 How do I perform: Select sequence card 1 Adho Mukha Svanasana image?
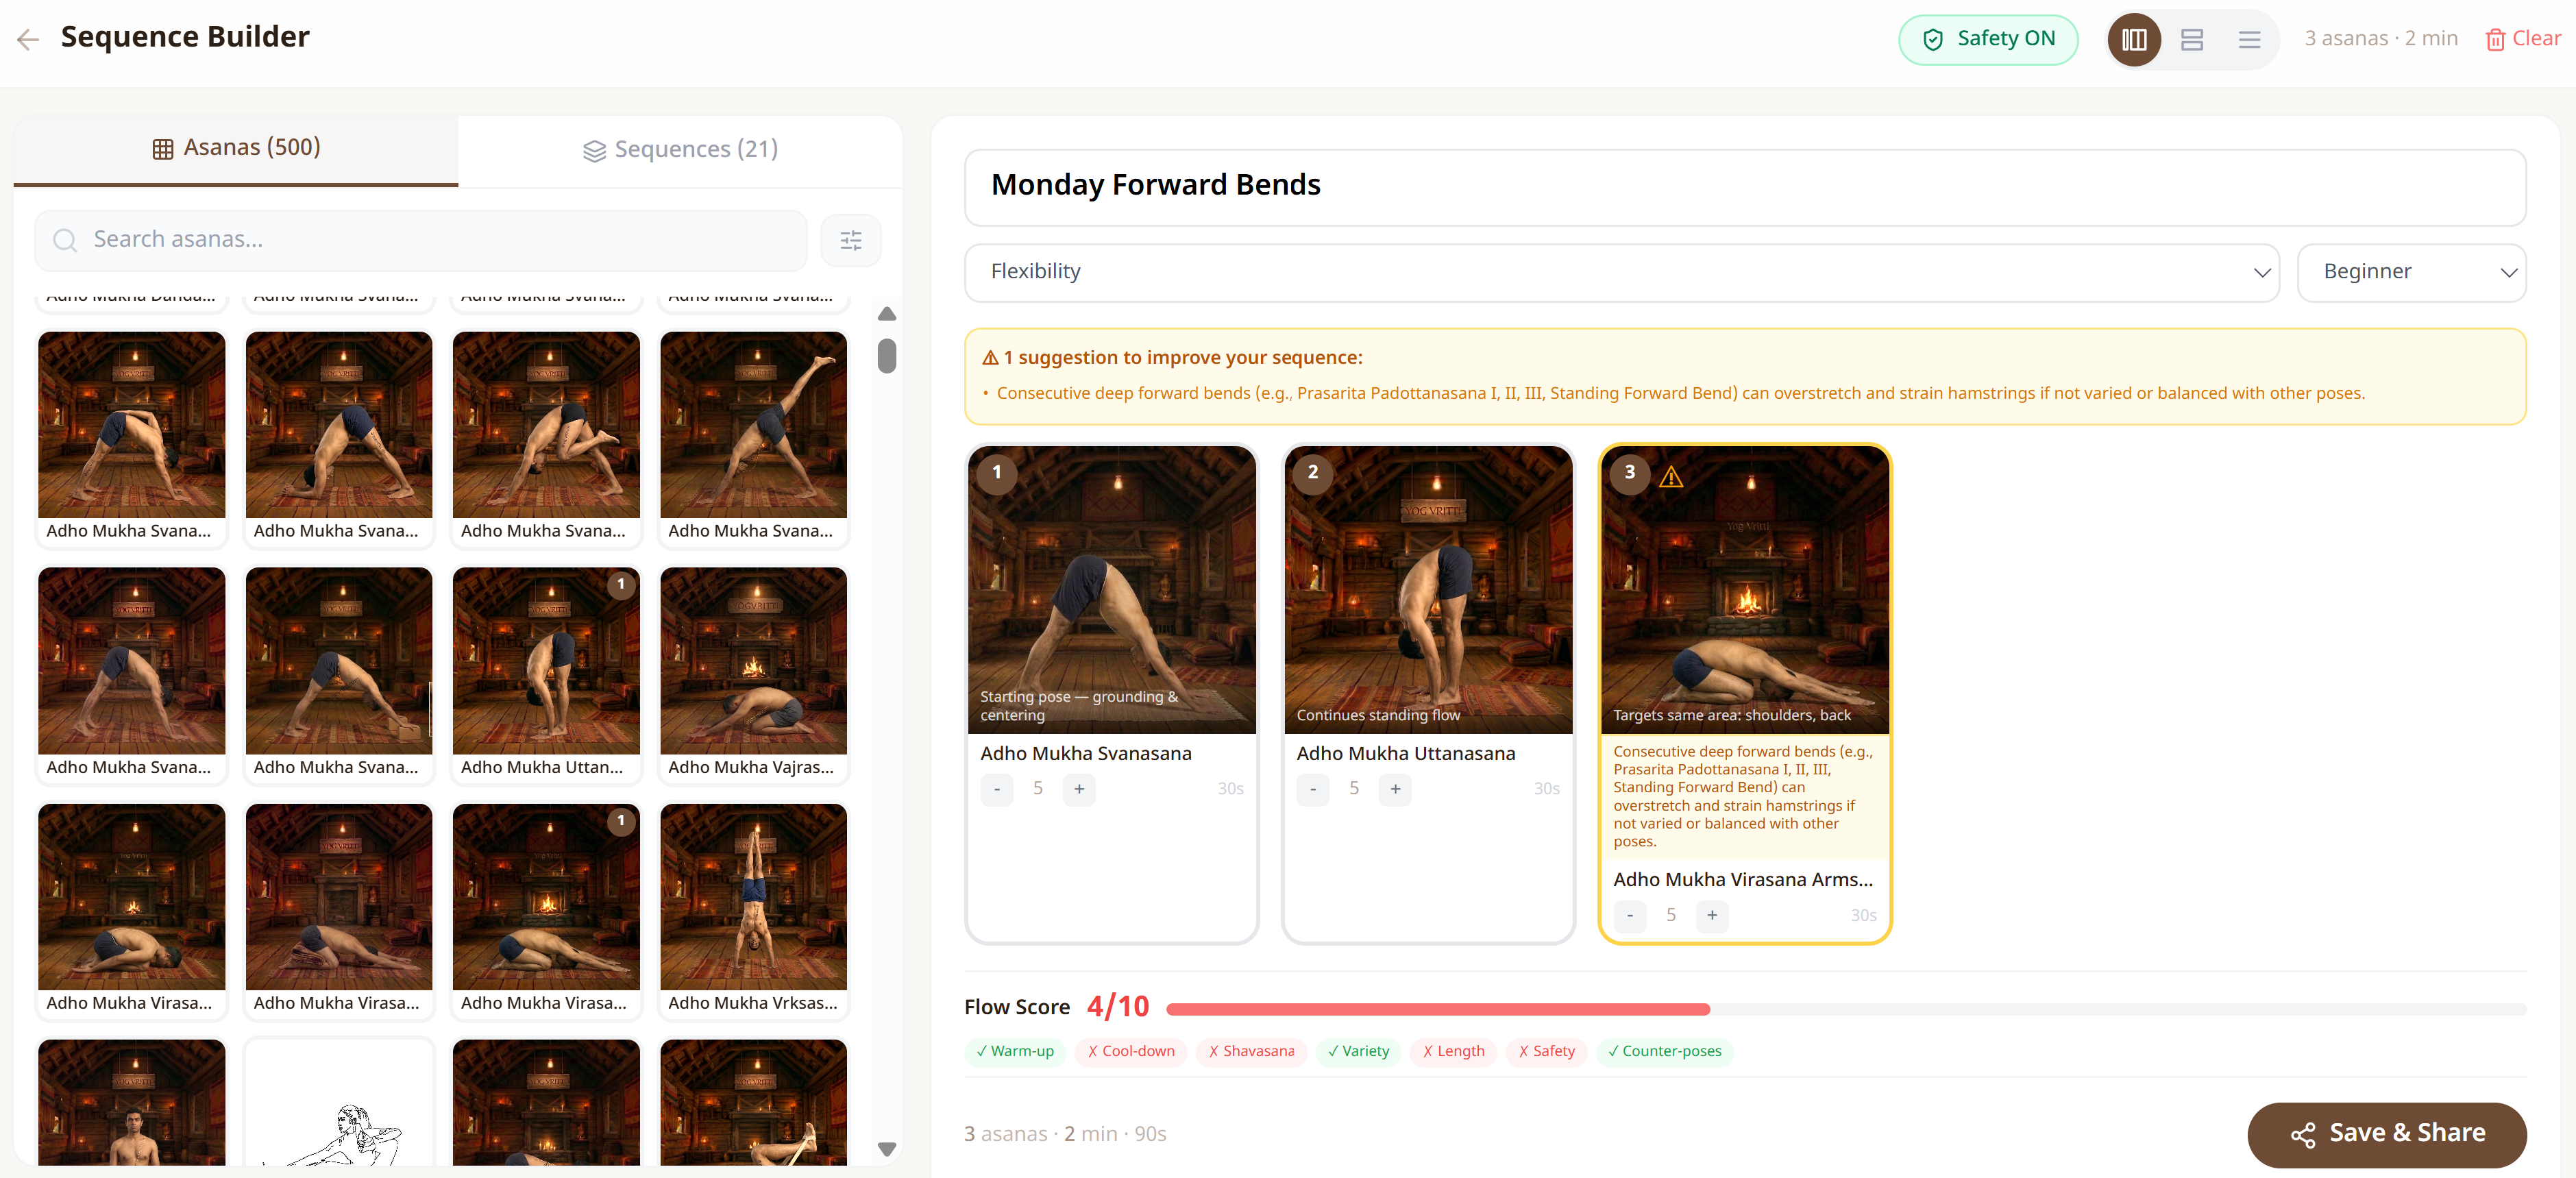point(1111,590)
